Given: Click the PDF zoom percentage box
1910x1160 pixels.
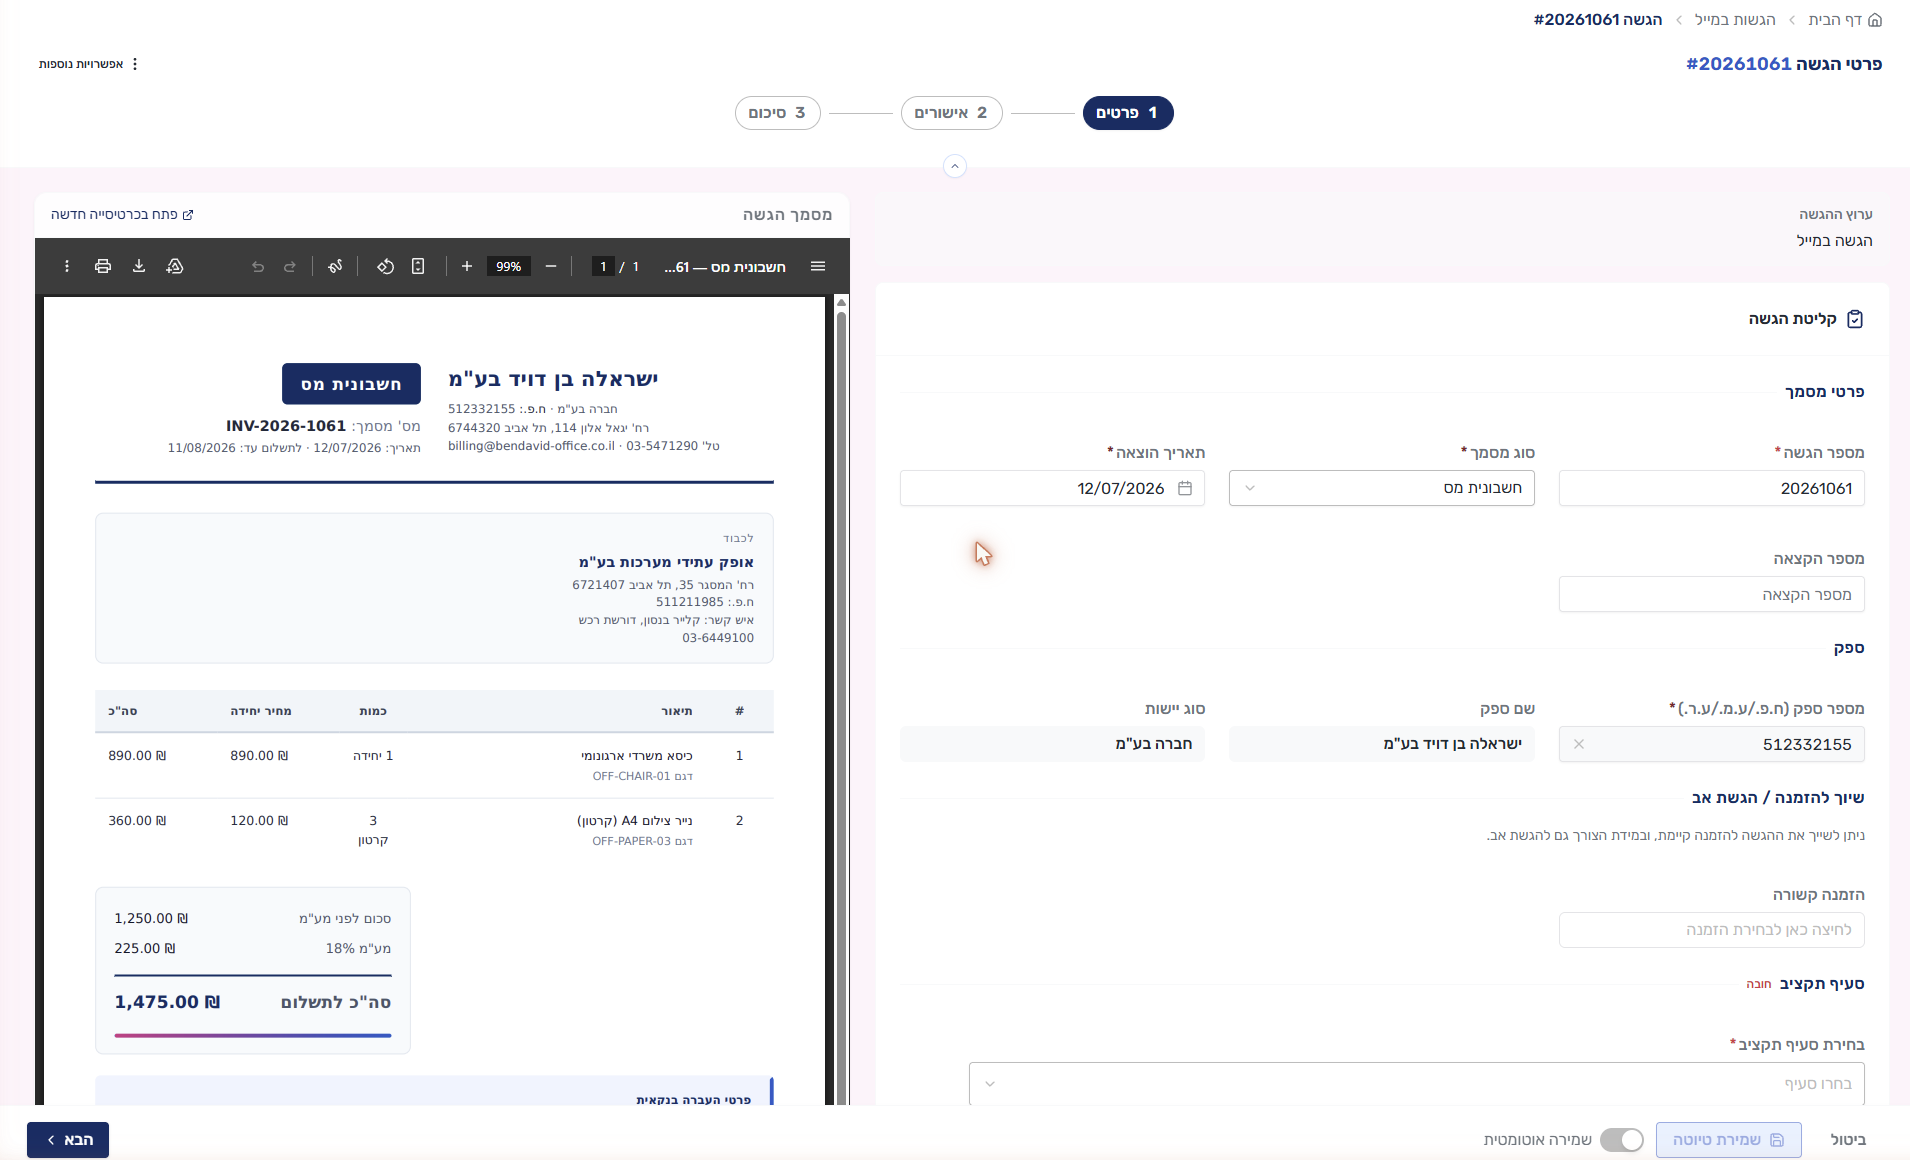Looking at the screenshot, I should [x=509, y=266].
